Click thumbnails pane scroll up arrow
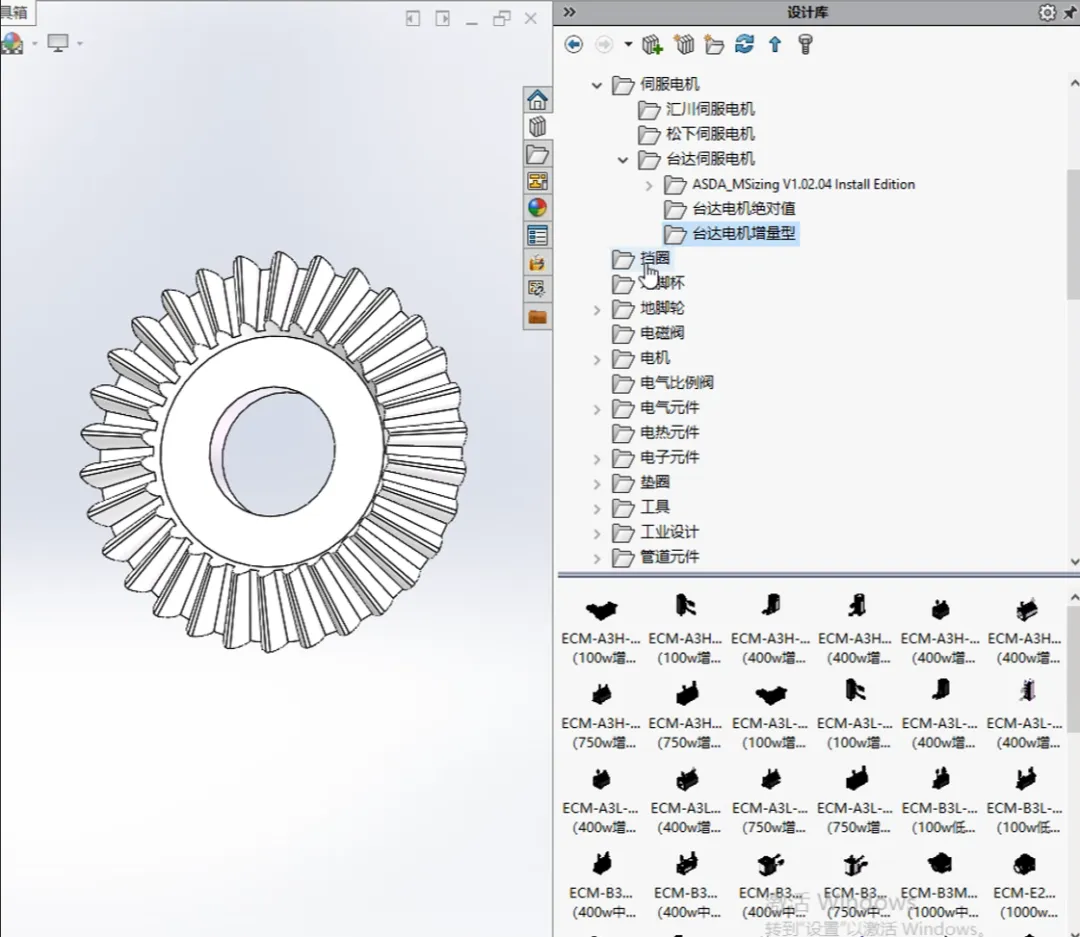1080x937 pixels. (1074, 597)
